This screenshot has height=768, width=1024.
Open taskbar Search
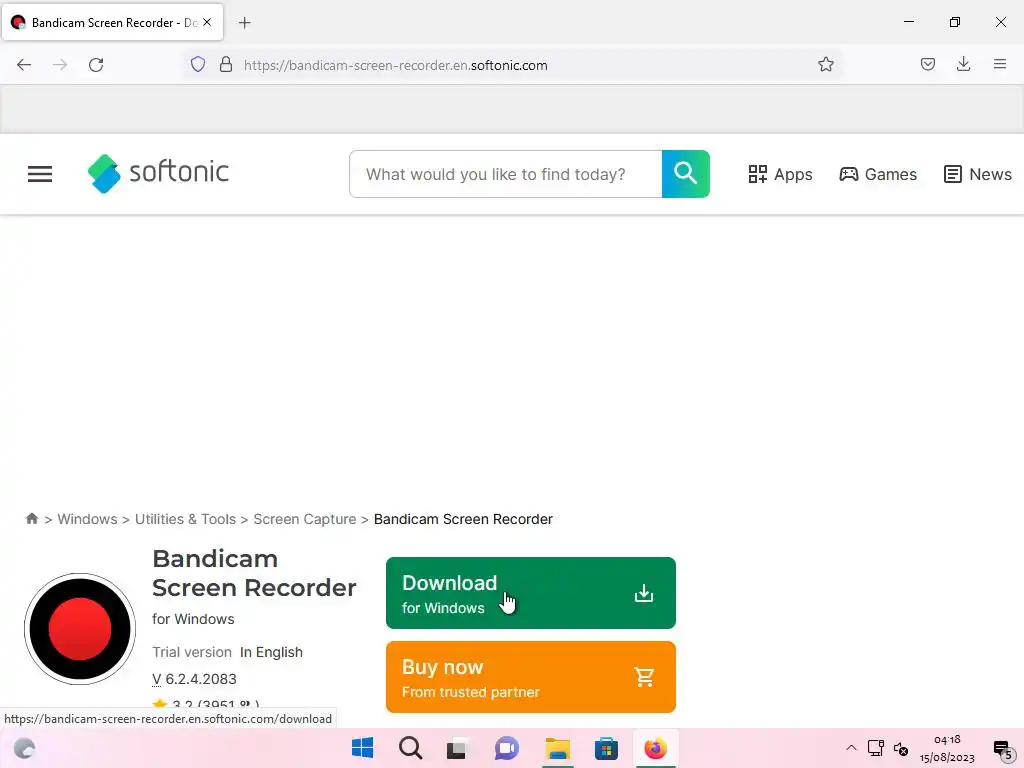pyautogui.click(x=411, y=748)
